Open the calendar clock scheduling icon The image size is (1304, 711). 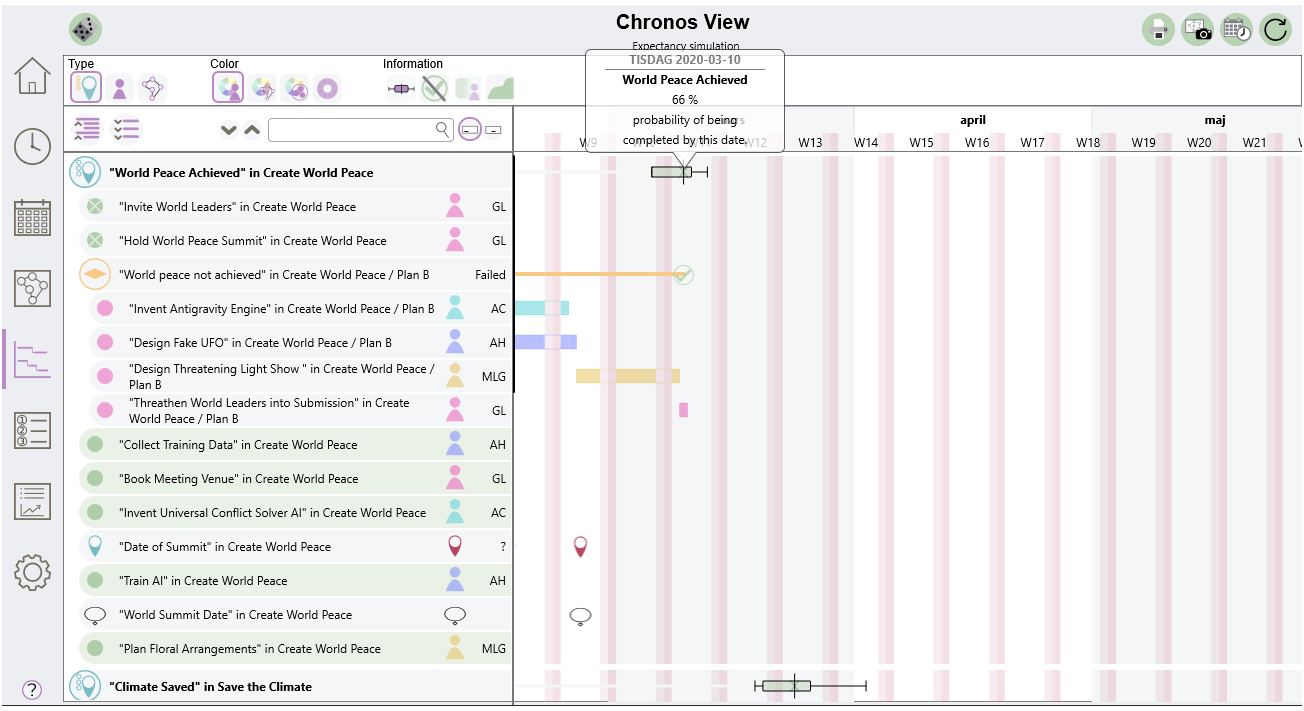pos(1236,30)
